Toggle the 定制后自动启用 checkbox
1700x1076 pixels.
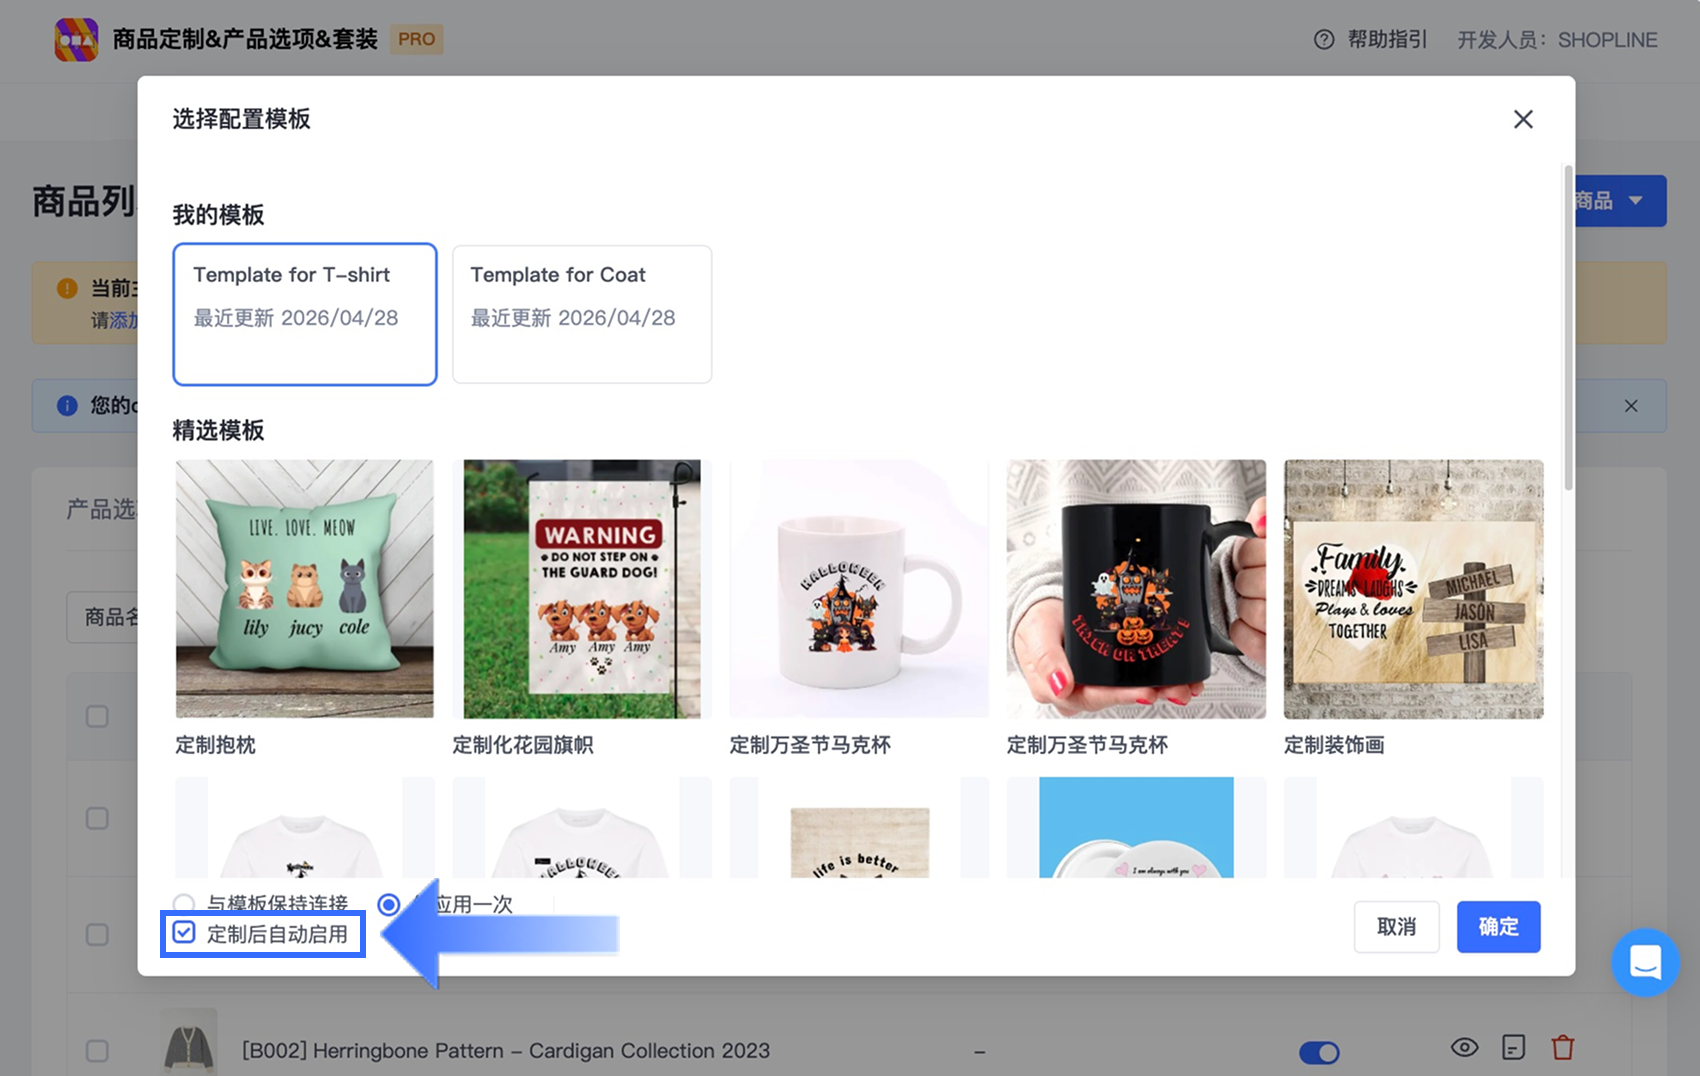tap(184, 933)
